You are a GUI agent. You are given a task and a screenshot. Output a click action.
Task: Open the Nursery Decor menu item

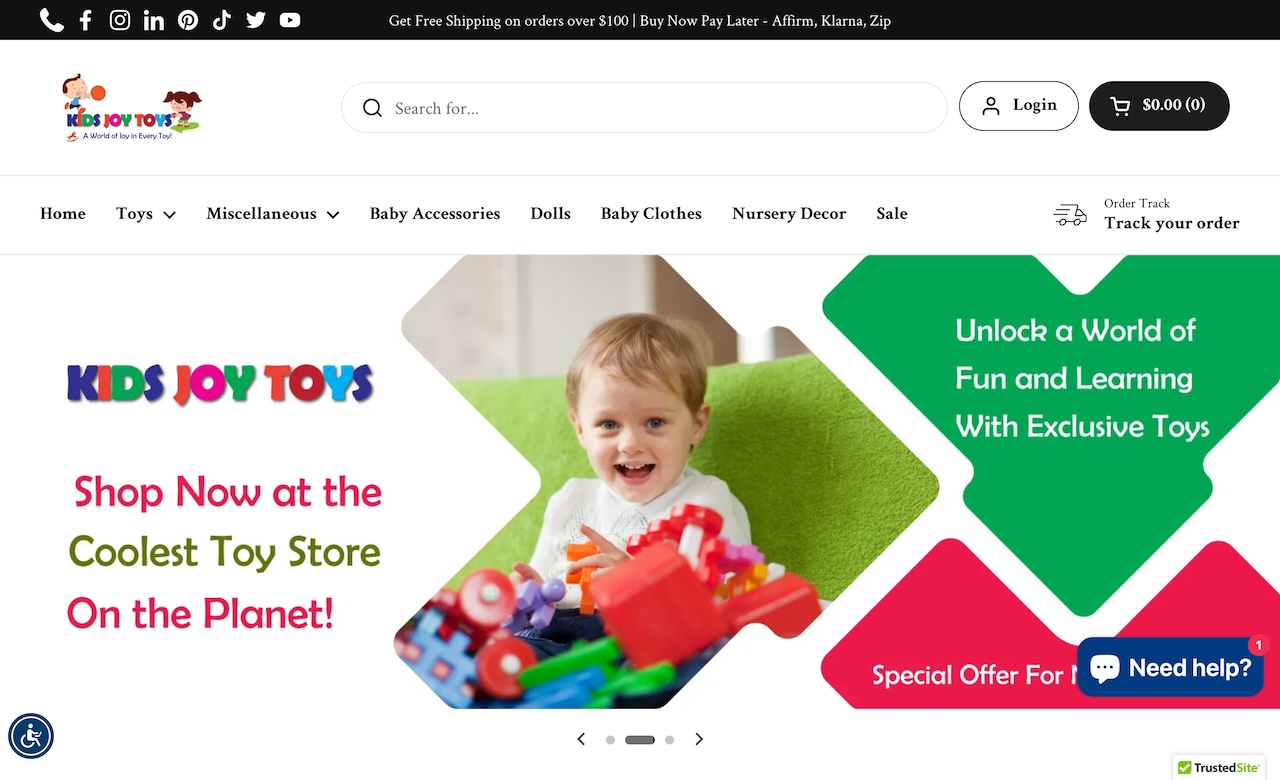click(789, 214)
